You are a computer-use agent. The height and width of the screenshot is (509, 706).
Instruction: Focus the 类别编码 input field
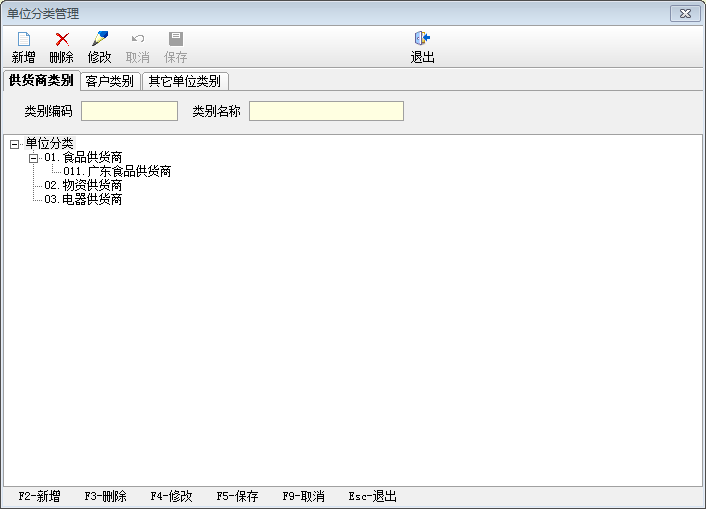[x=129, y=111]
